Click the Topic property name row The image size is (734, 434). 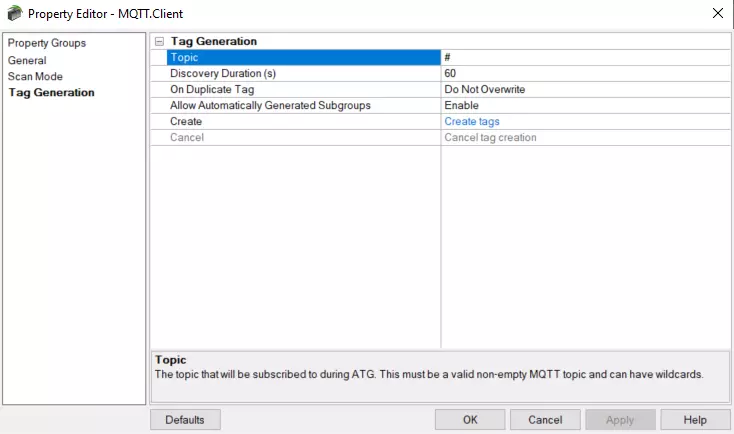[x=304, y=58]
